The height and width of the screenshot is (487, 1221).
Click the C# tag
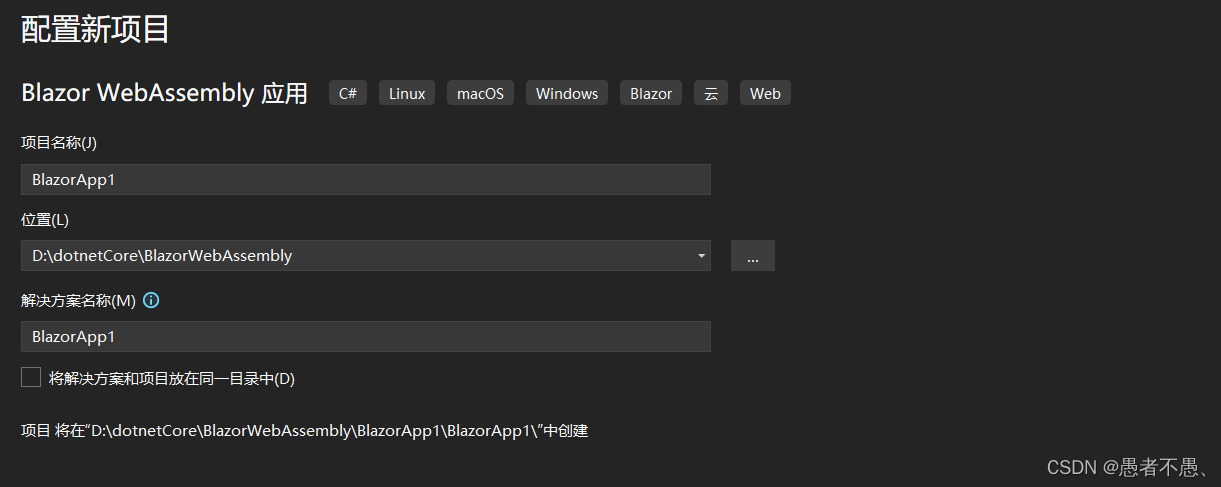click(348, 94)
